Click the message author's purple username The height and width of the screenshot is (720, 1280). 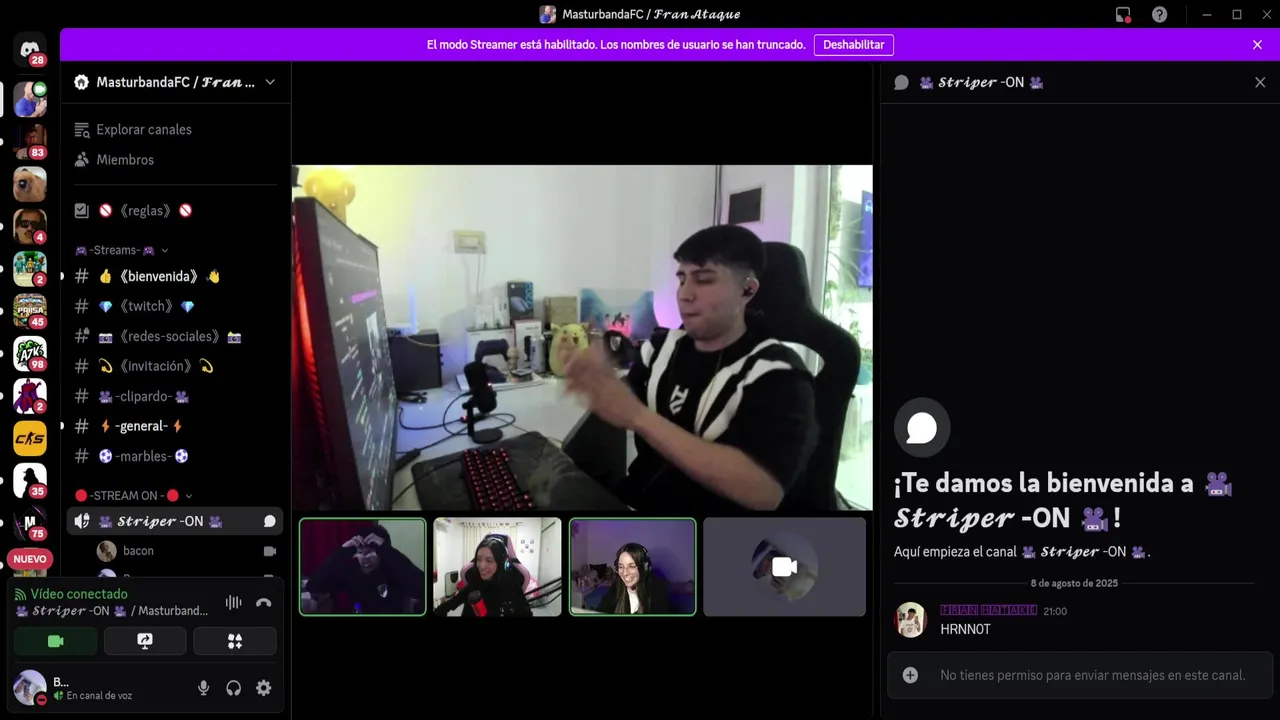(988, 610)
